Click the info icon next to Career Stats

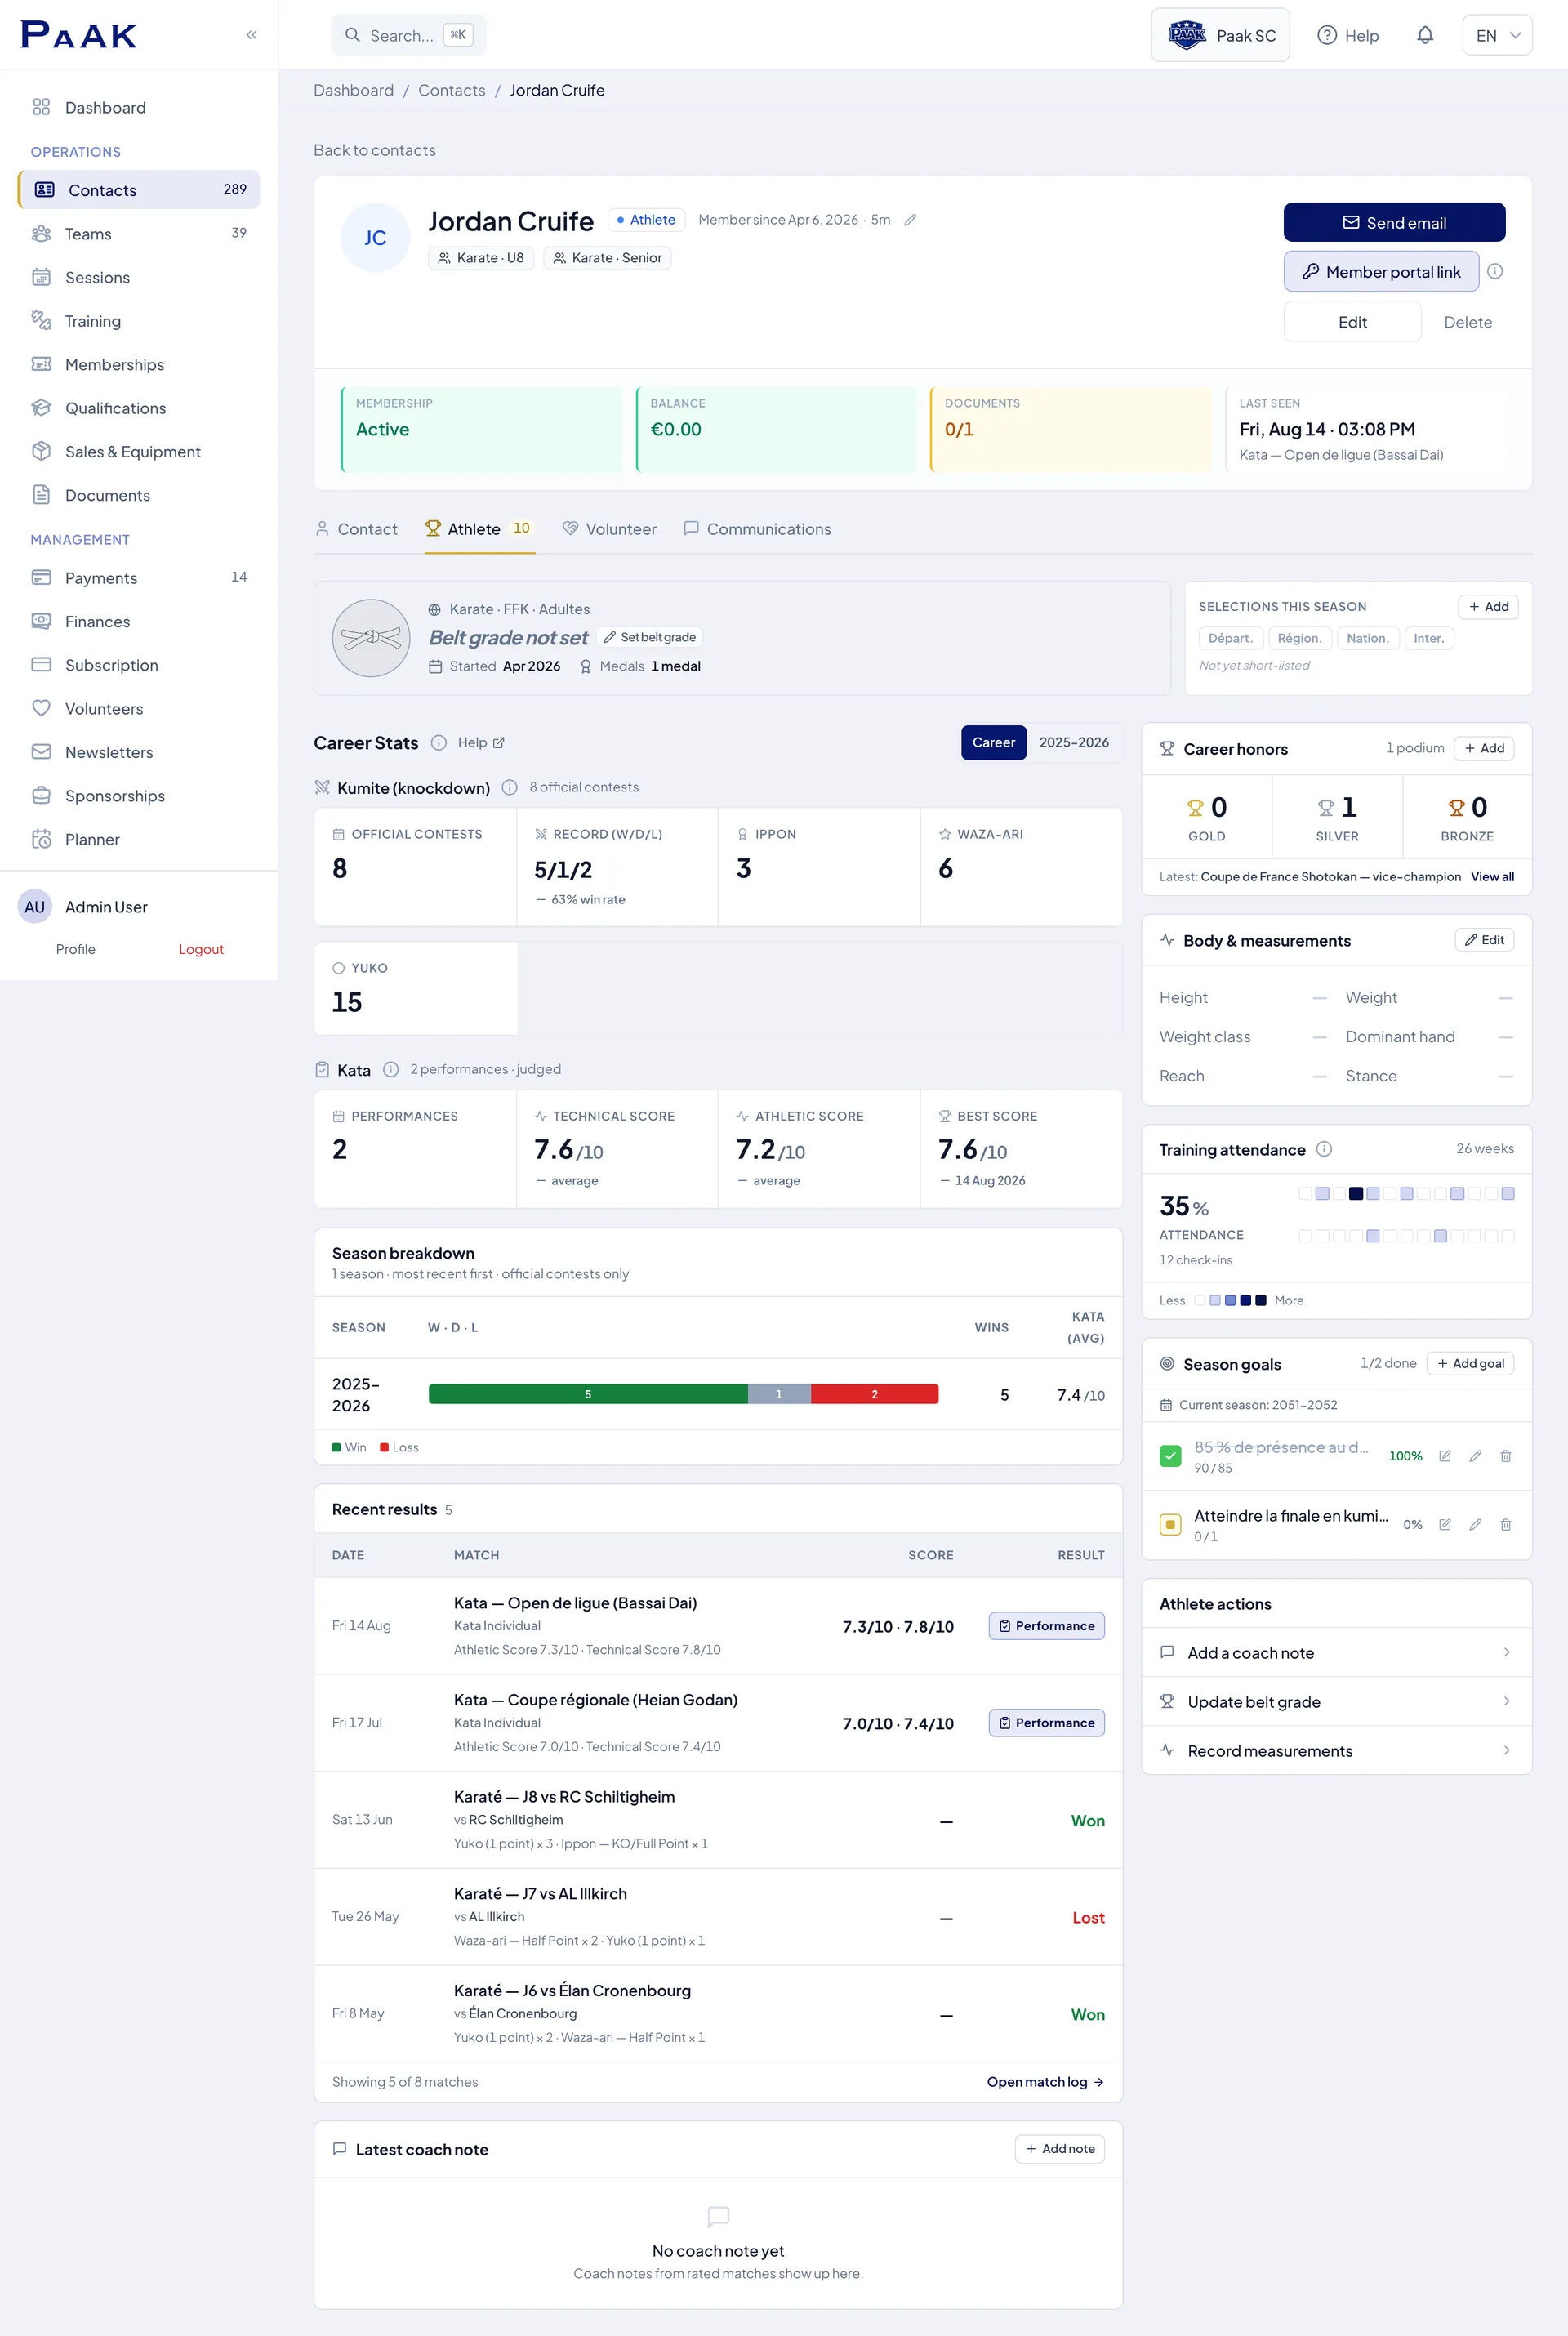[x=438, y=742]
